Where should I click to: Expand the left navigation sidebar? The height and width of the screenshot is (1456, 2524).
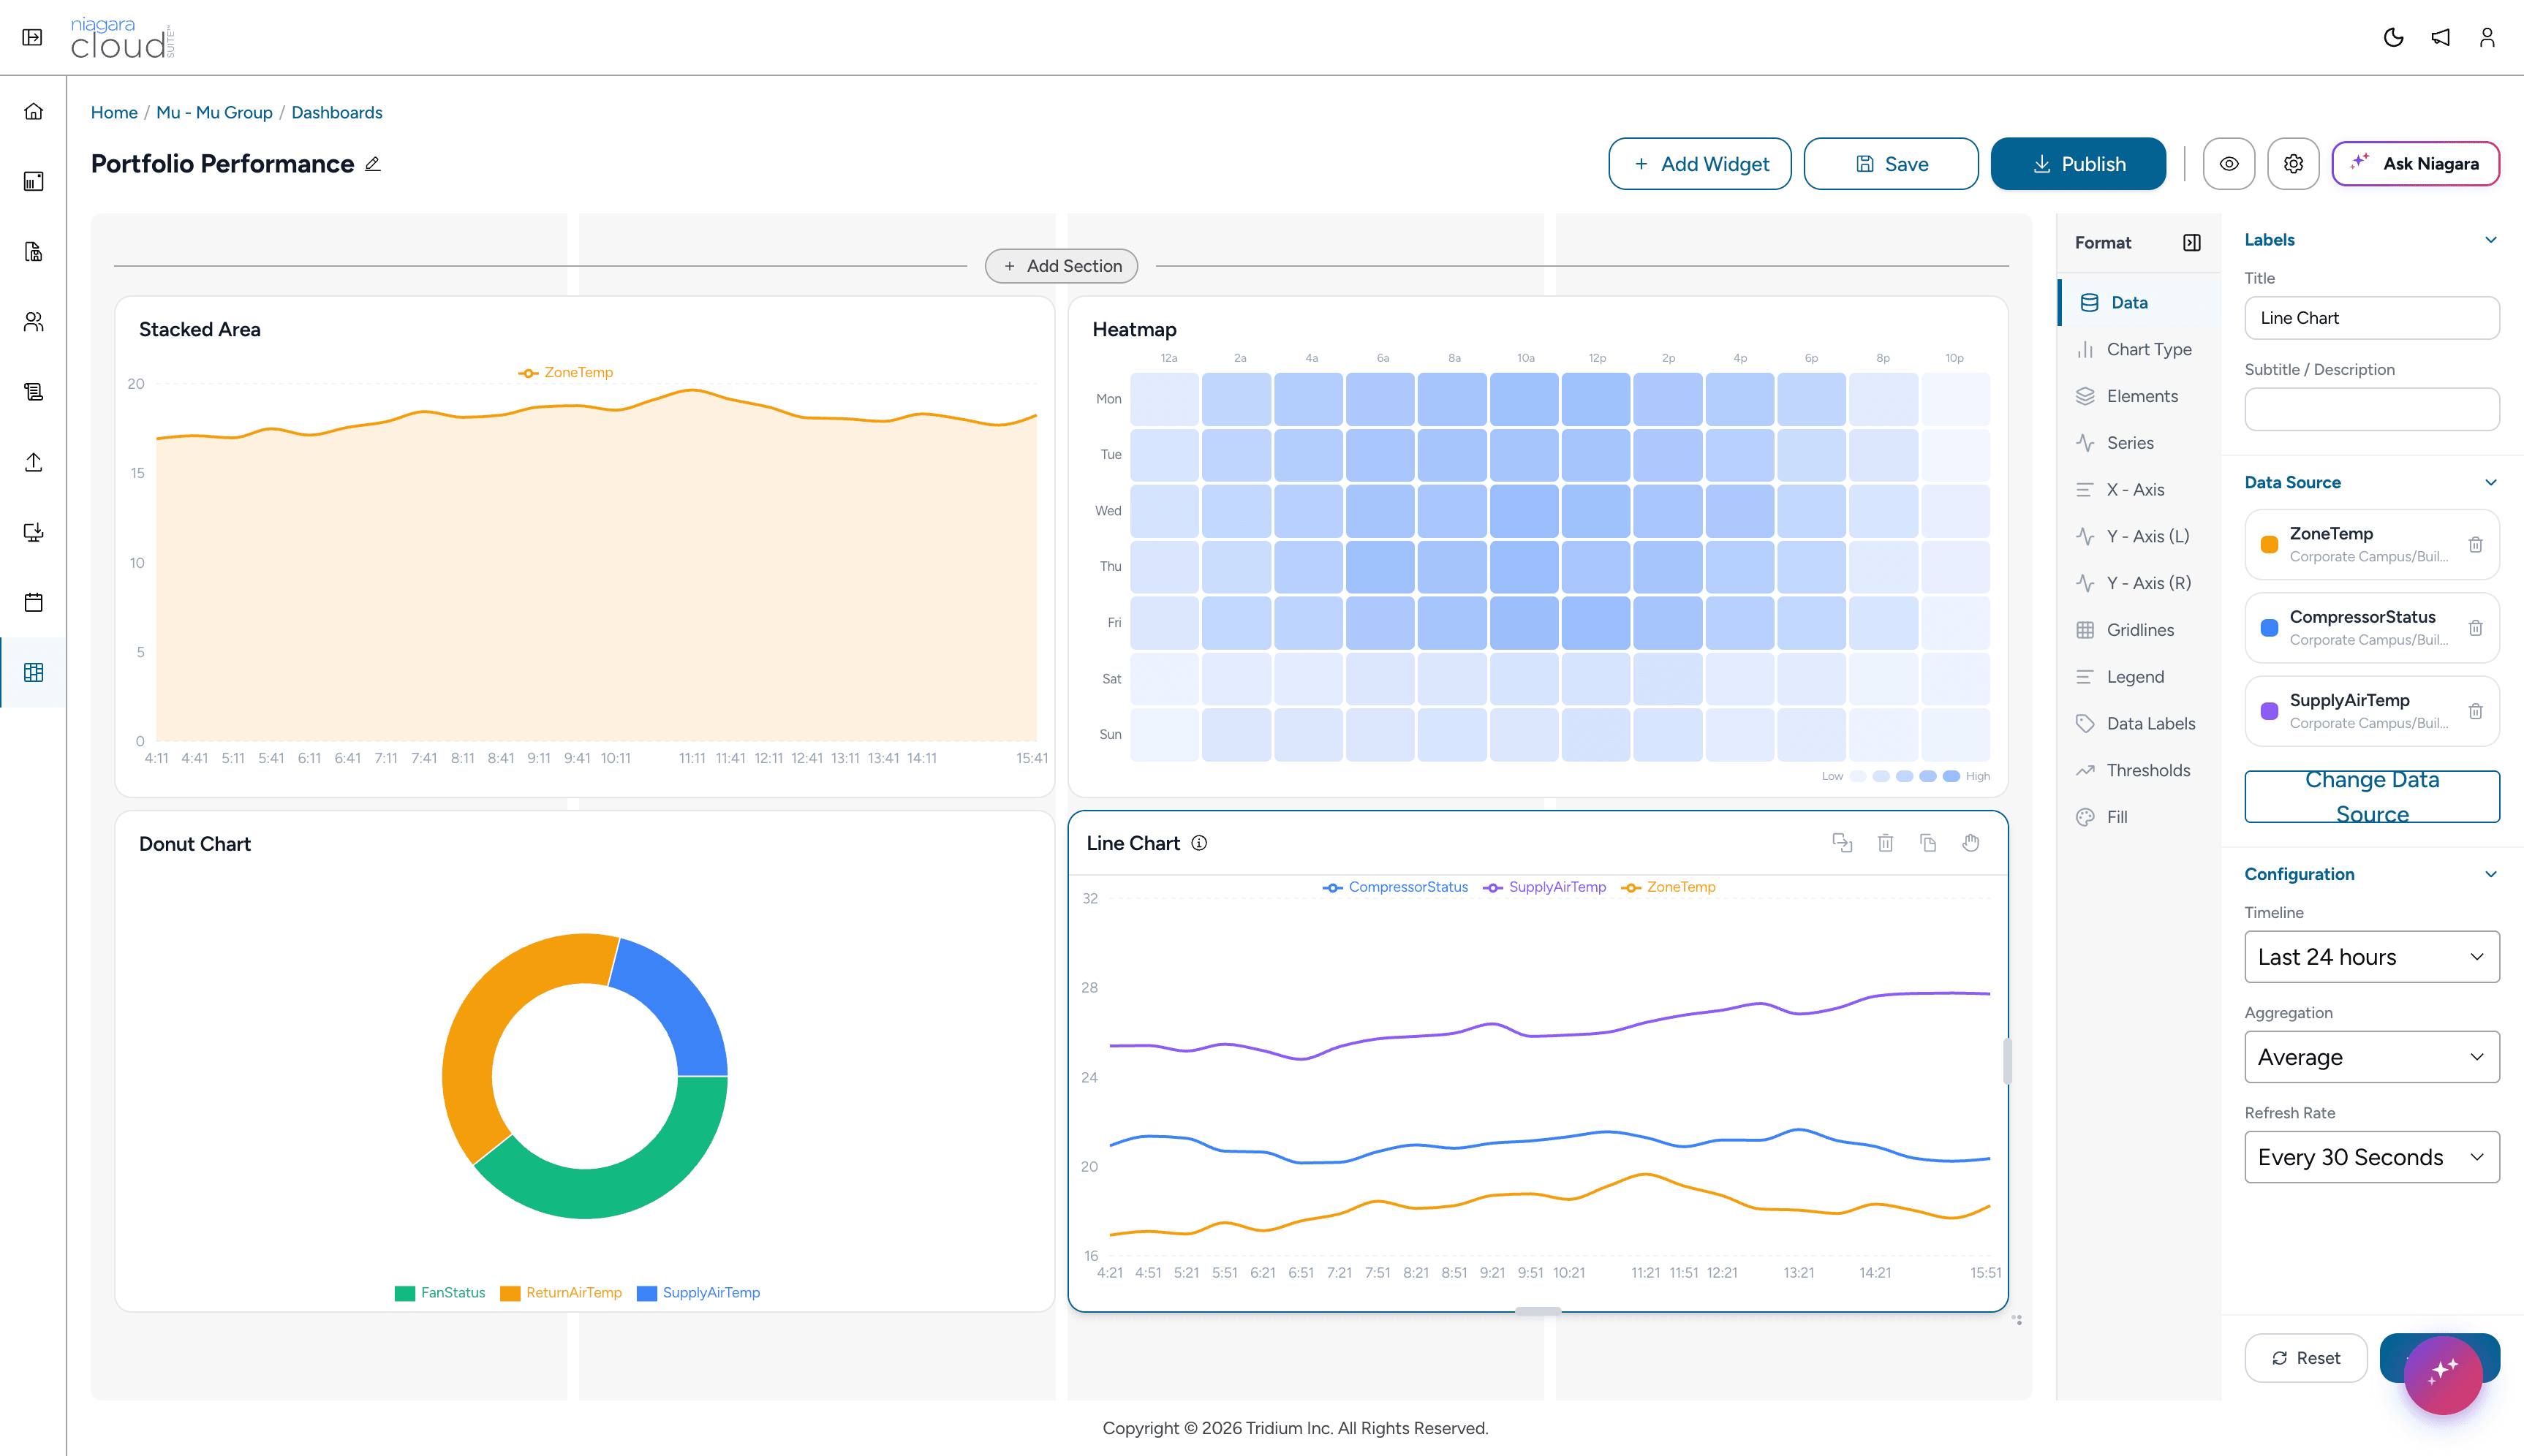click(32, 37)
